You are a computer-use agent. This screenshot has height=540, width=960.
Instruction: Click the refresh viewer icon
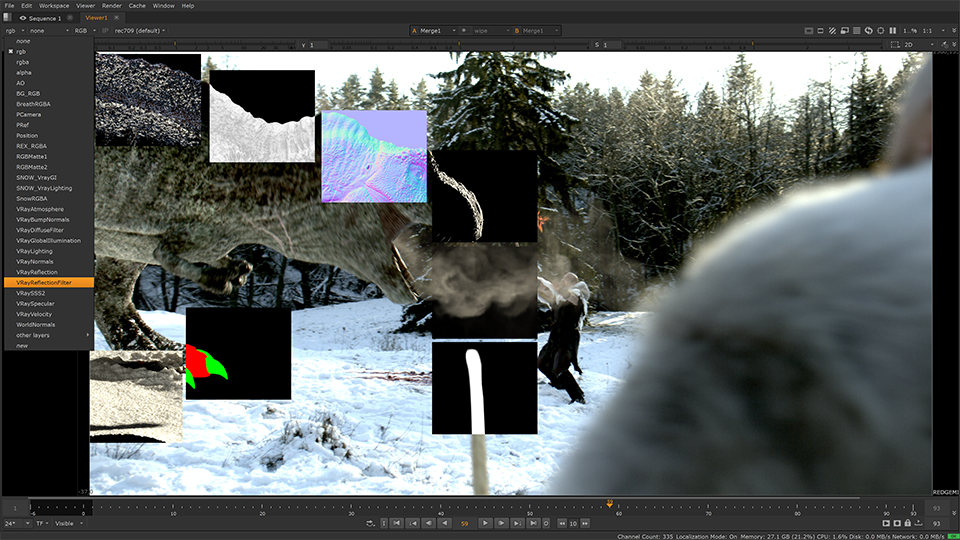click(867, 30)
